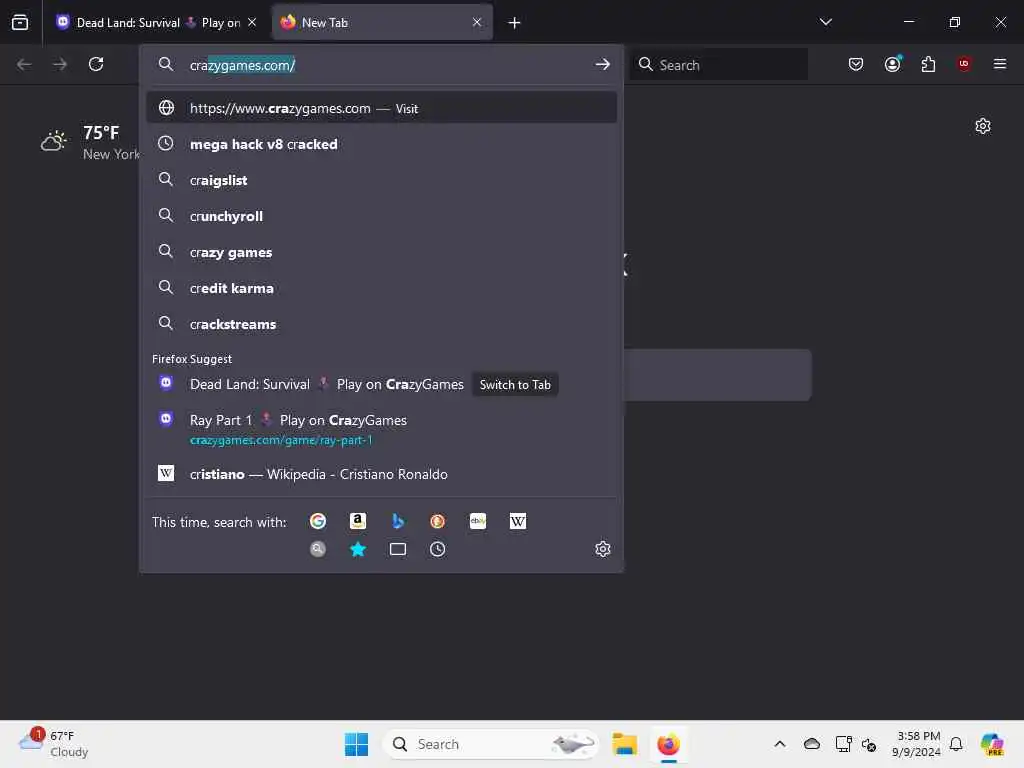The height and width of the screenshot is (768, 1024).
Task: Select the crazy games search suggestion
Action: tap(382, 252)
